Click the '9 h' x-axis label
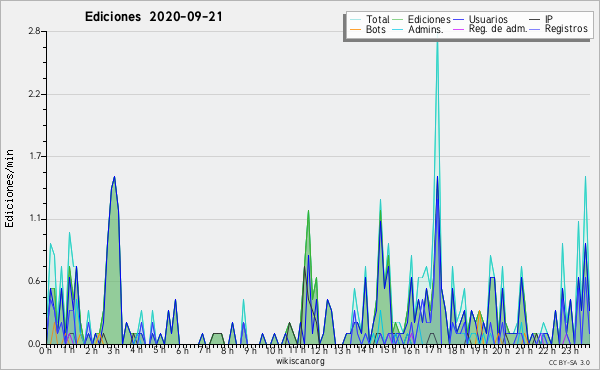This screenshot has height=370, width=600. [250, 351]
